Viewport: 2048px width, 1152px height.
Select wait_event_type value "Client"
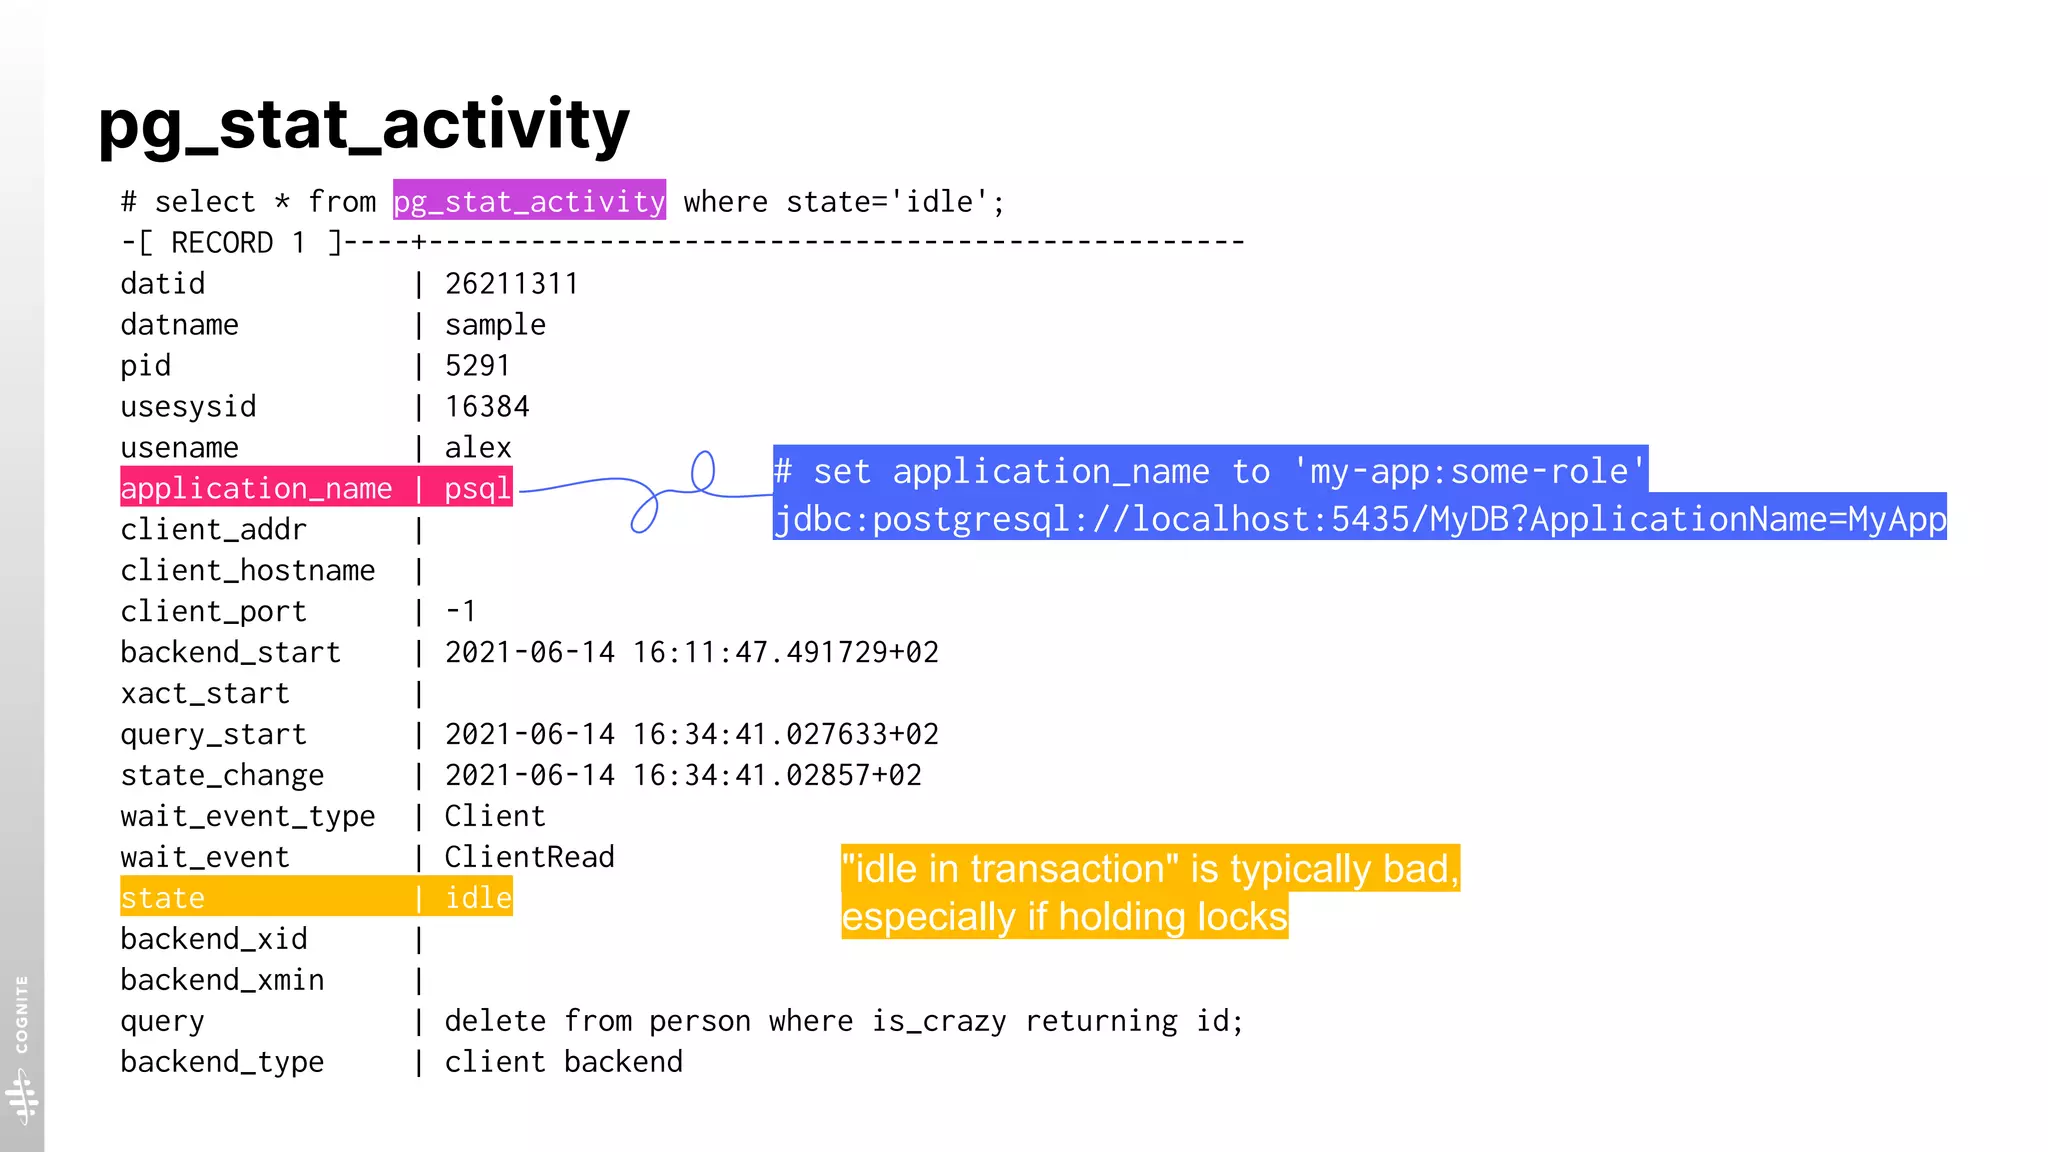tap(495, 817)
